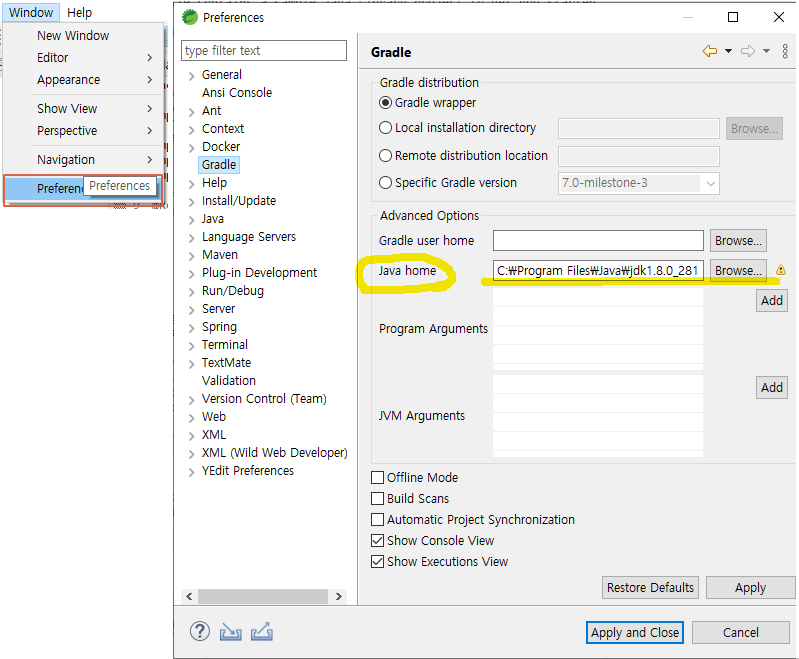Select Remote distribution location option
Viewport: 799px width, 659px height.
(385, 155)
